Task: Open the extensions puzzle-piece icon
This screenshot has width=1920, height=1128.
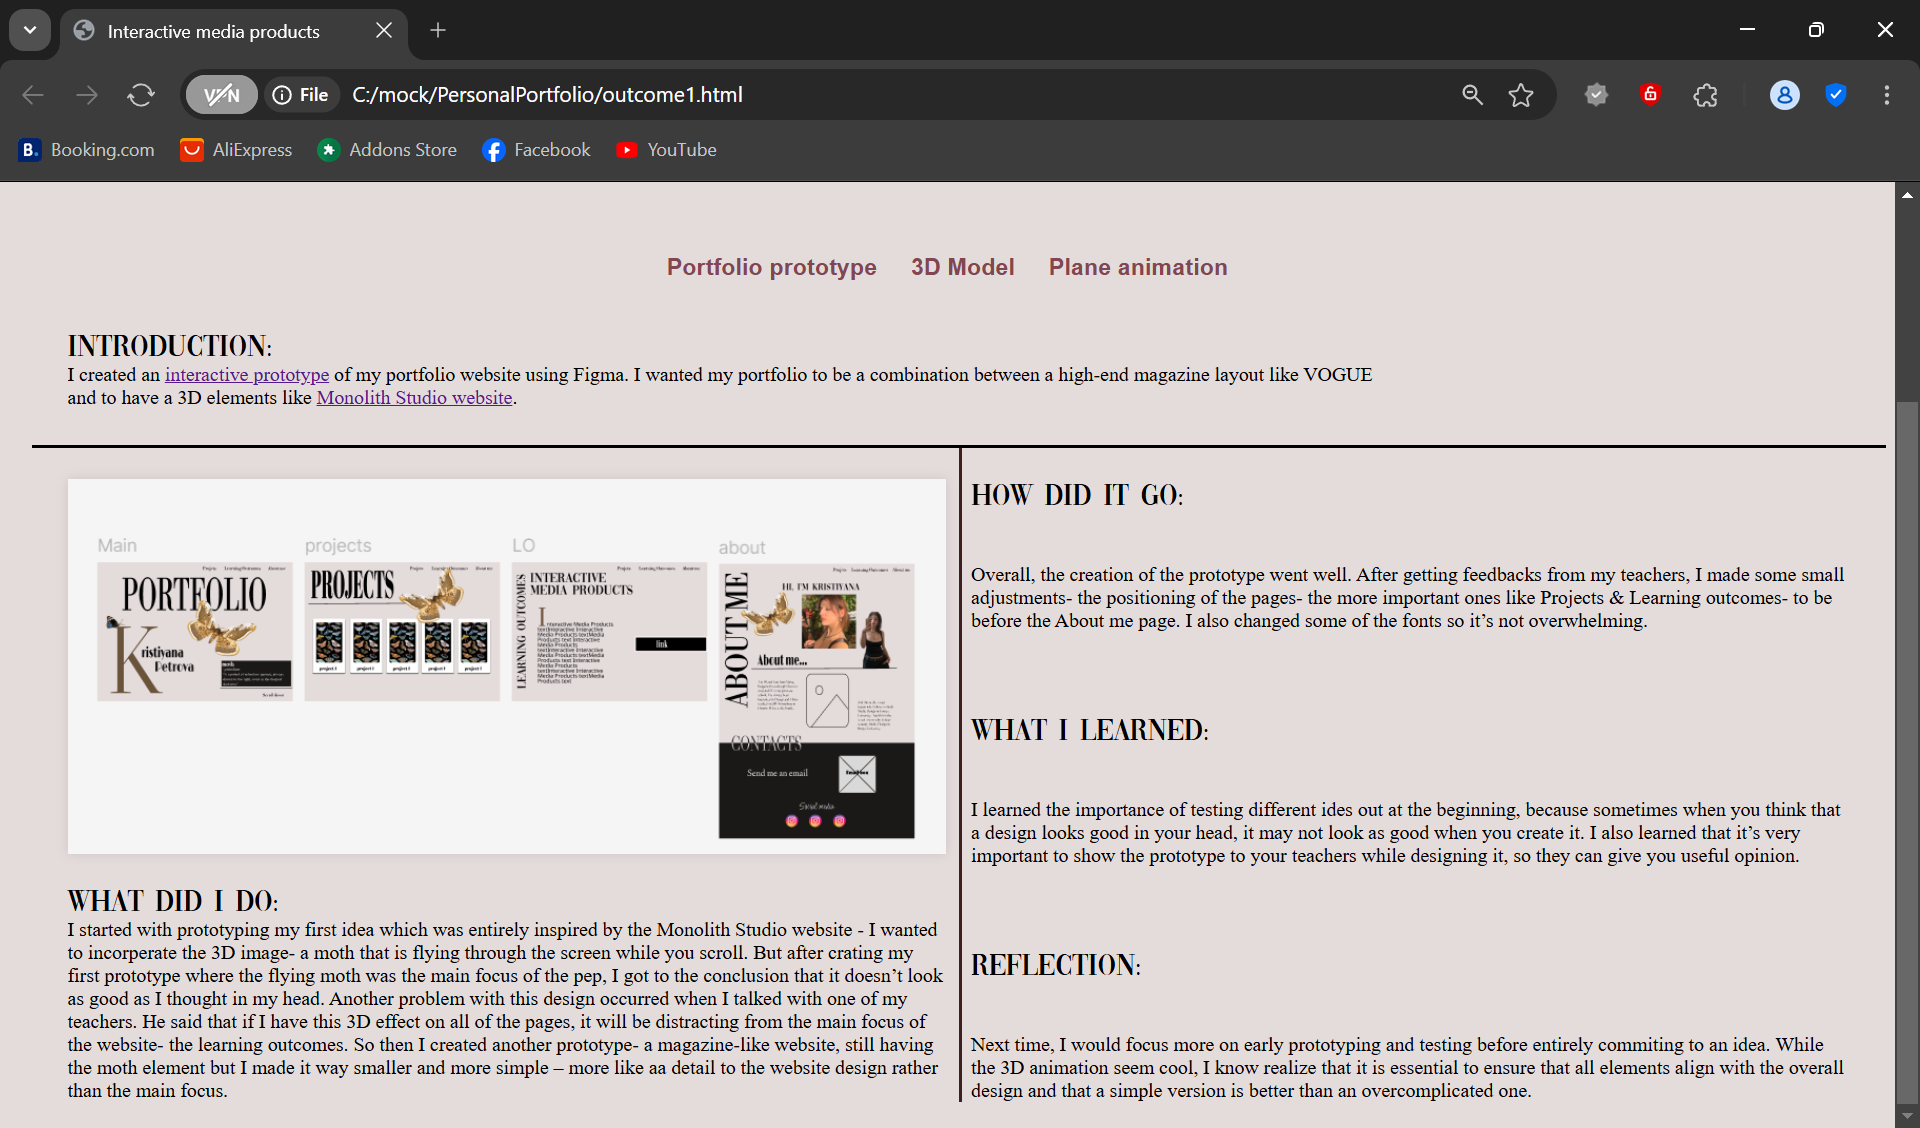Action: (1705, 95)
